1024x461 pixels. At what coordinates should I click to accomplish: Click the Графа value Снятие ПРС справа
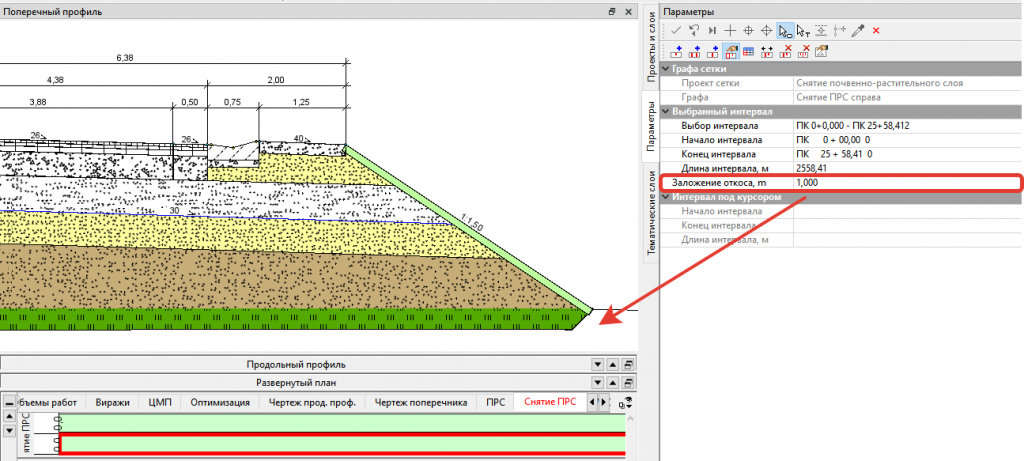[839, 97]
